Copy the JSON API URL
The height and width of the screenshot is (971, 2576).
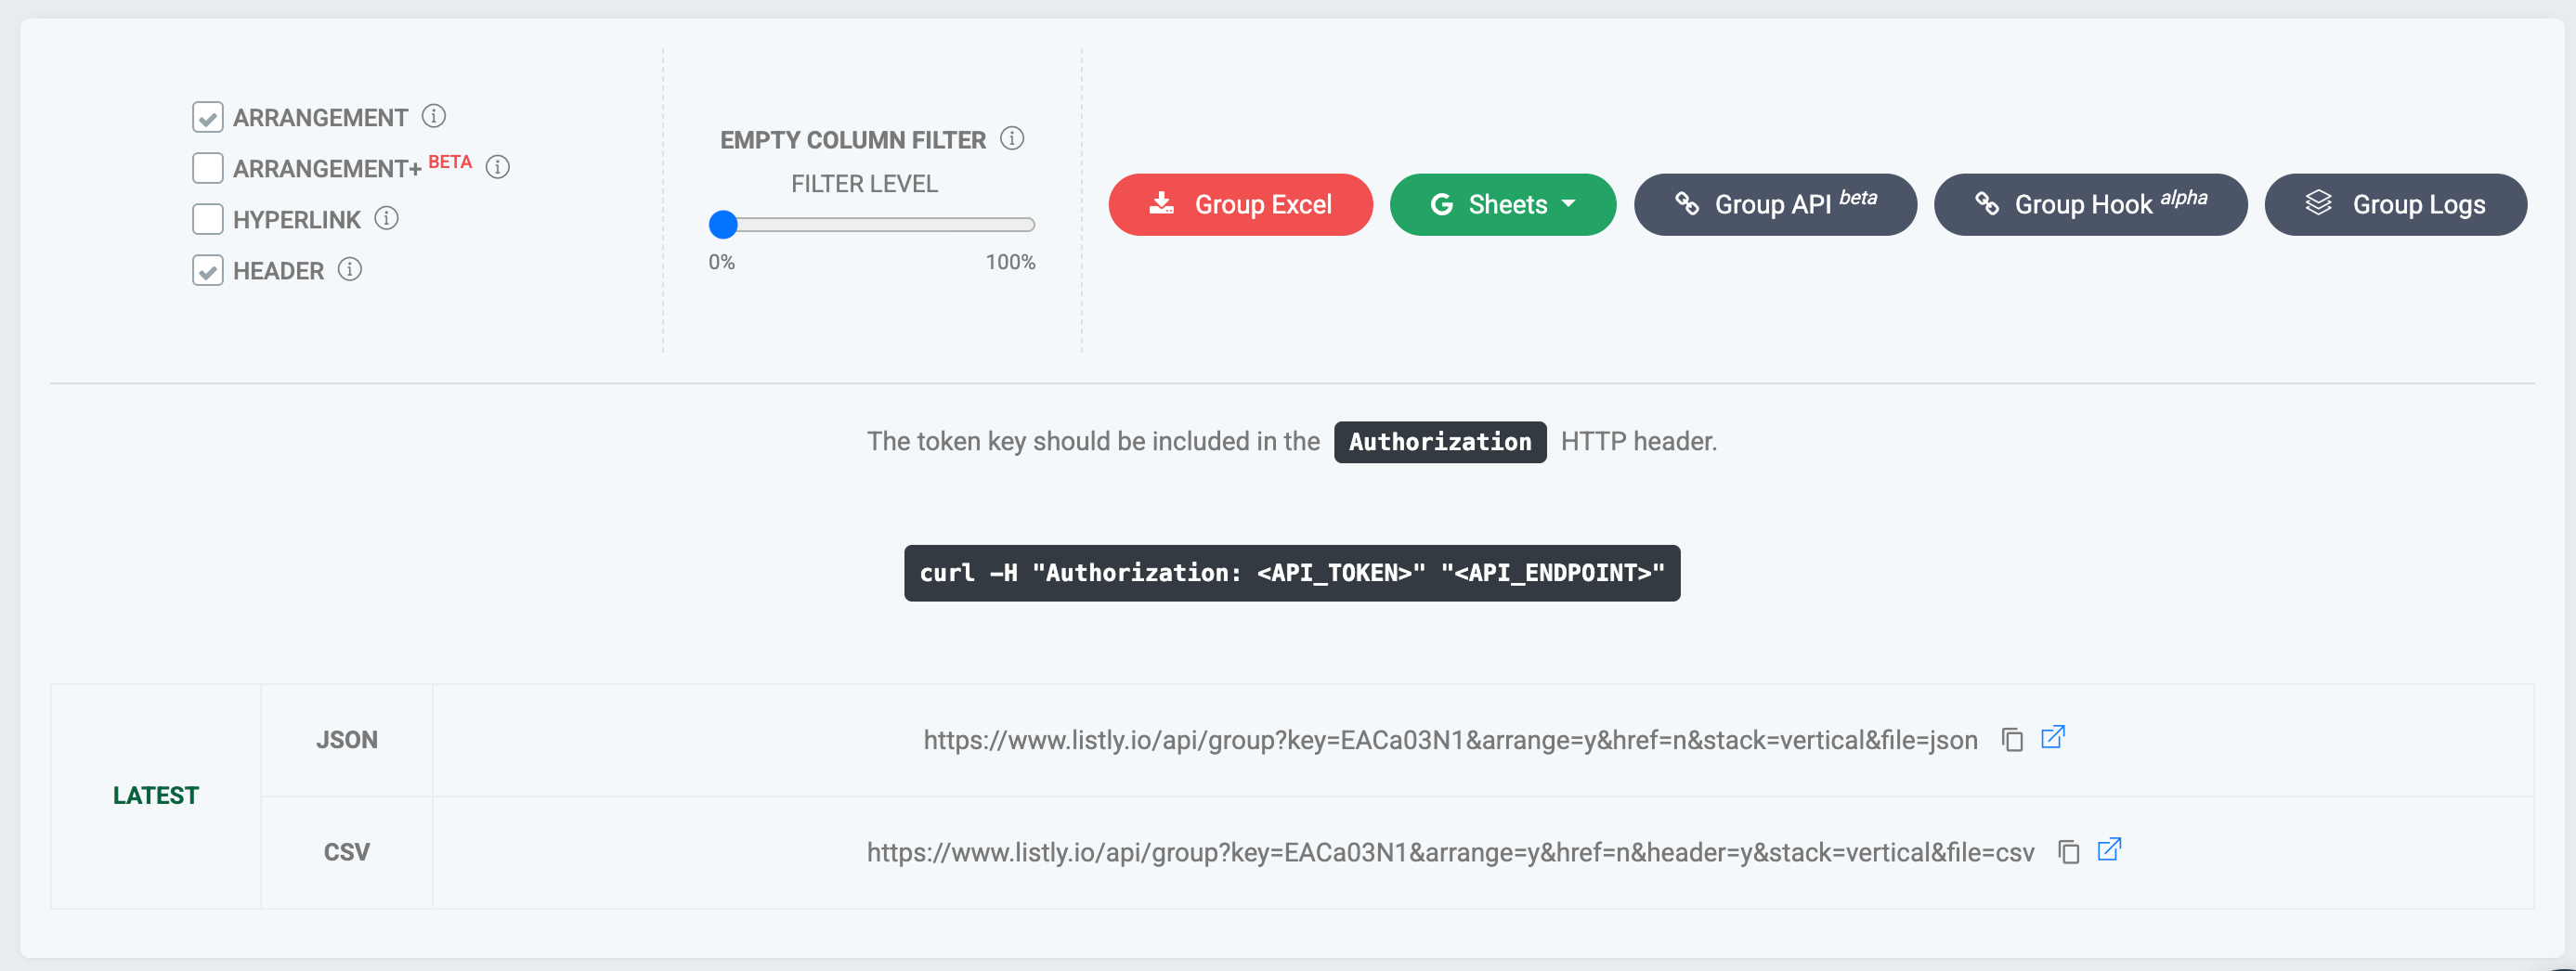click(x=2012, y=739)
